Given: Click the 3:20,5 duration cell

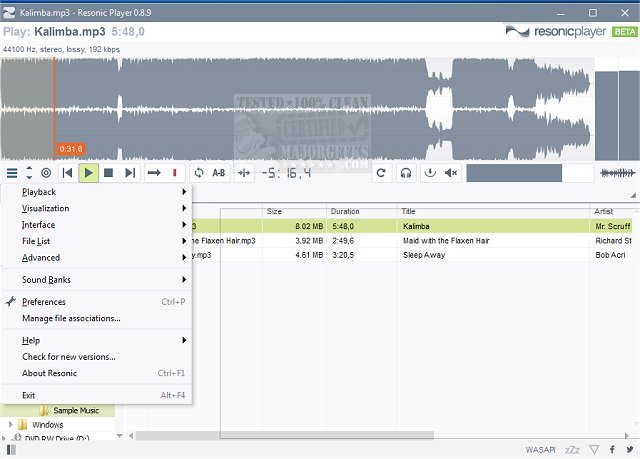Looking at the screenshot, I should [x=343, y=255].
